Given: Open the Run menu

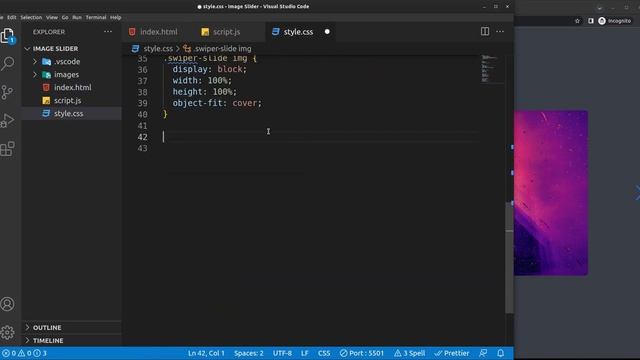Looking at the screenshot, I should pyautogui.click(x=77, y=17).
